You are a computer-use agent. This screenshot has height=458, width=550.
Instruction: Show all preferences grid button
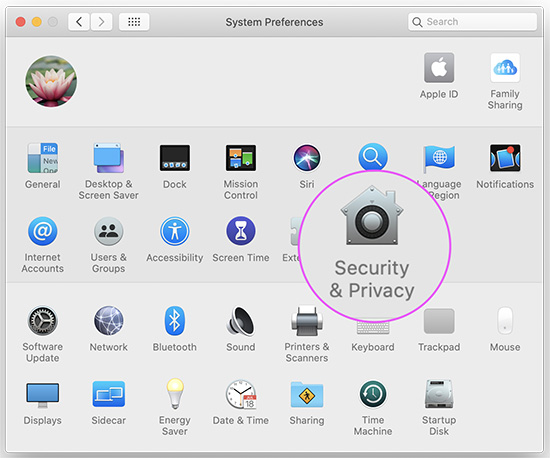(x=134, y=22)
